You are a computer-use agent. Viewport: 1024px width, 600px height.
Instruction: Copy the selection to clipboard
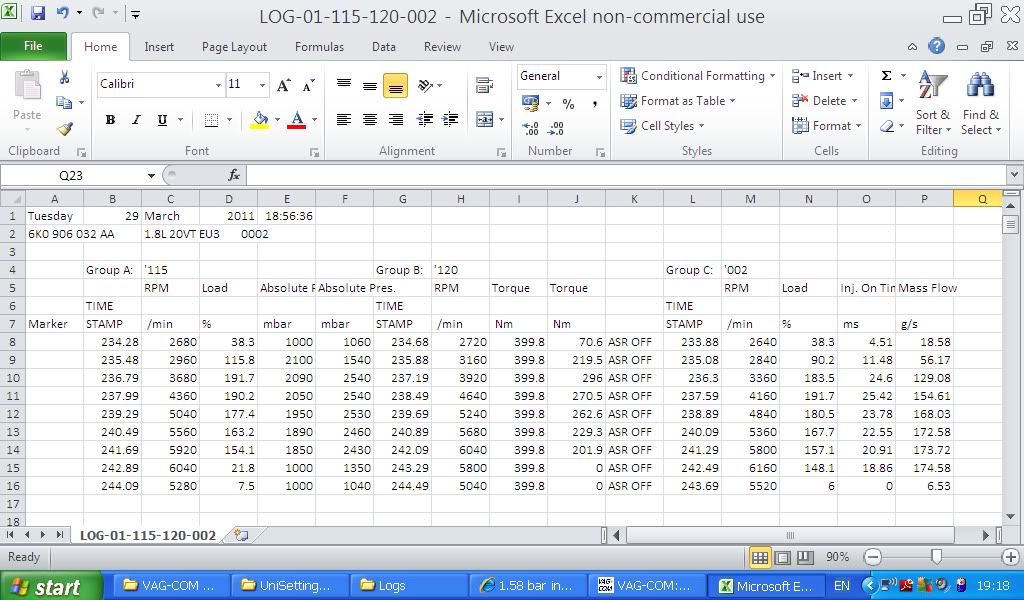(x=64, y=103)
